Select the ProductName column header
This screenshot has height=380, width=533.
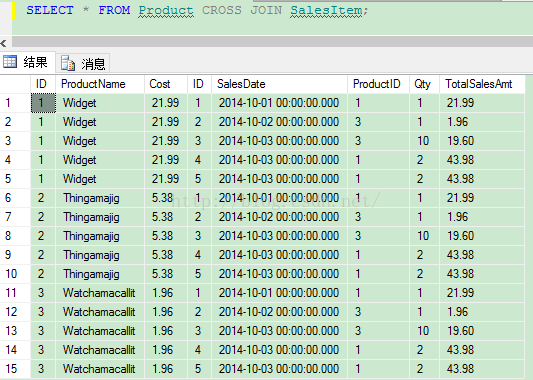[x=100, y=84]
